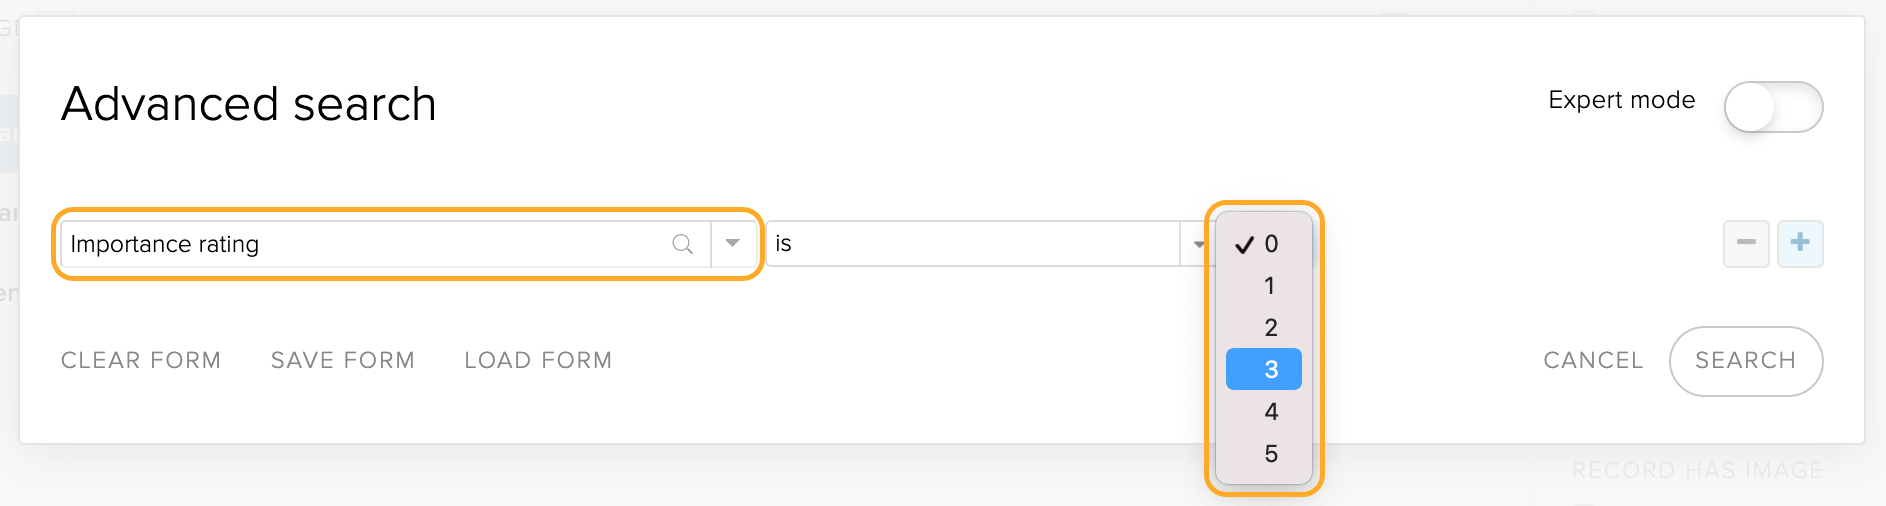1886x506 pixels.
Task: Open the 'is' operator dropdown arrow
Action: tap(1197, 244)
